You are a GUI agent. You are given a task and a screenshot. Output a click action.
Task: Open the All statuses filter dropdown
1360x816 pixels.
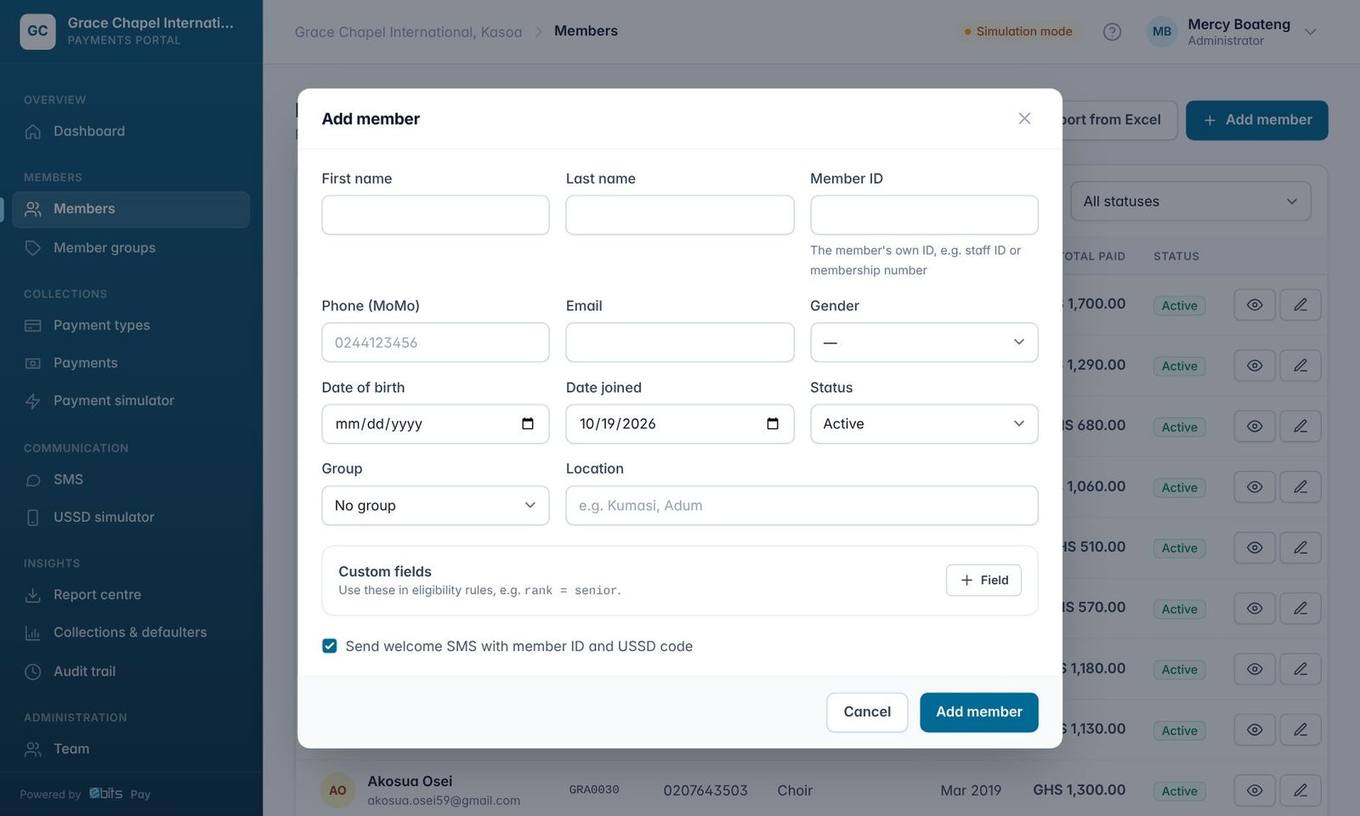(x=1191, y=201)
